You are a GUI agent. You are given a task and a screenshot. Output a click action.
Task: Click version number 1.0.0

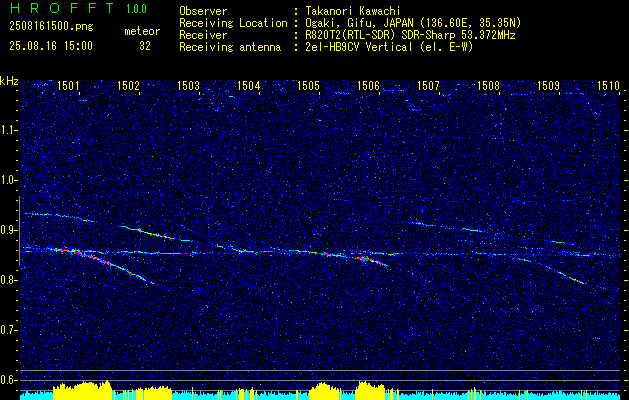136,8
